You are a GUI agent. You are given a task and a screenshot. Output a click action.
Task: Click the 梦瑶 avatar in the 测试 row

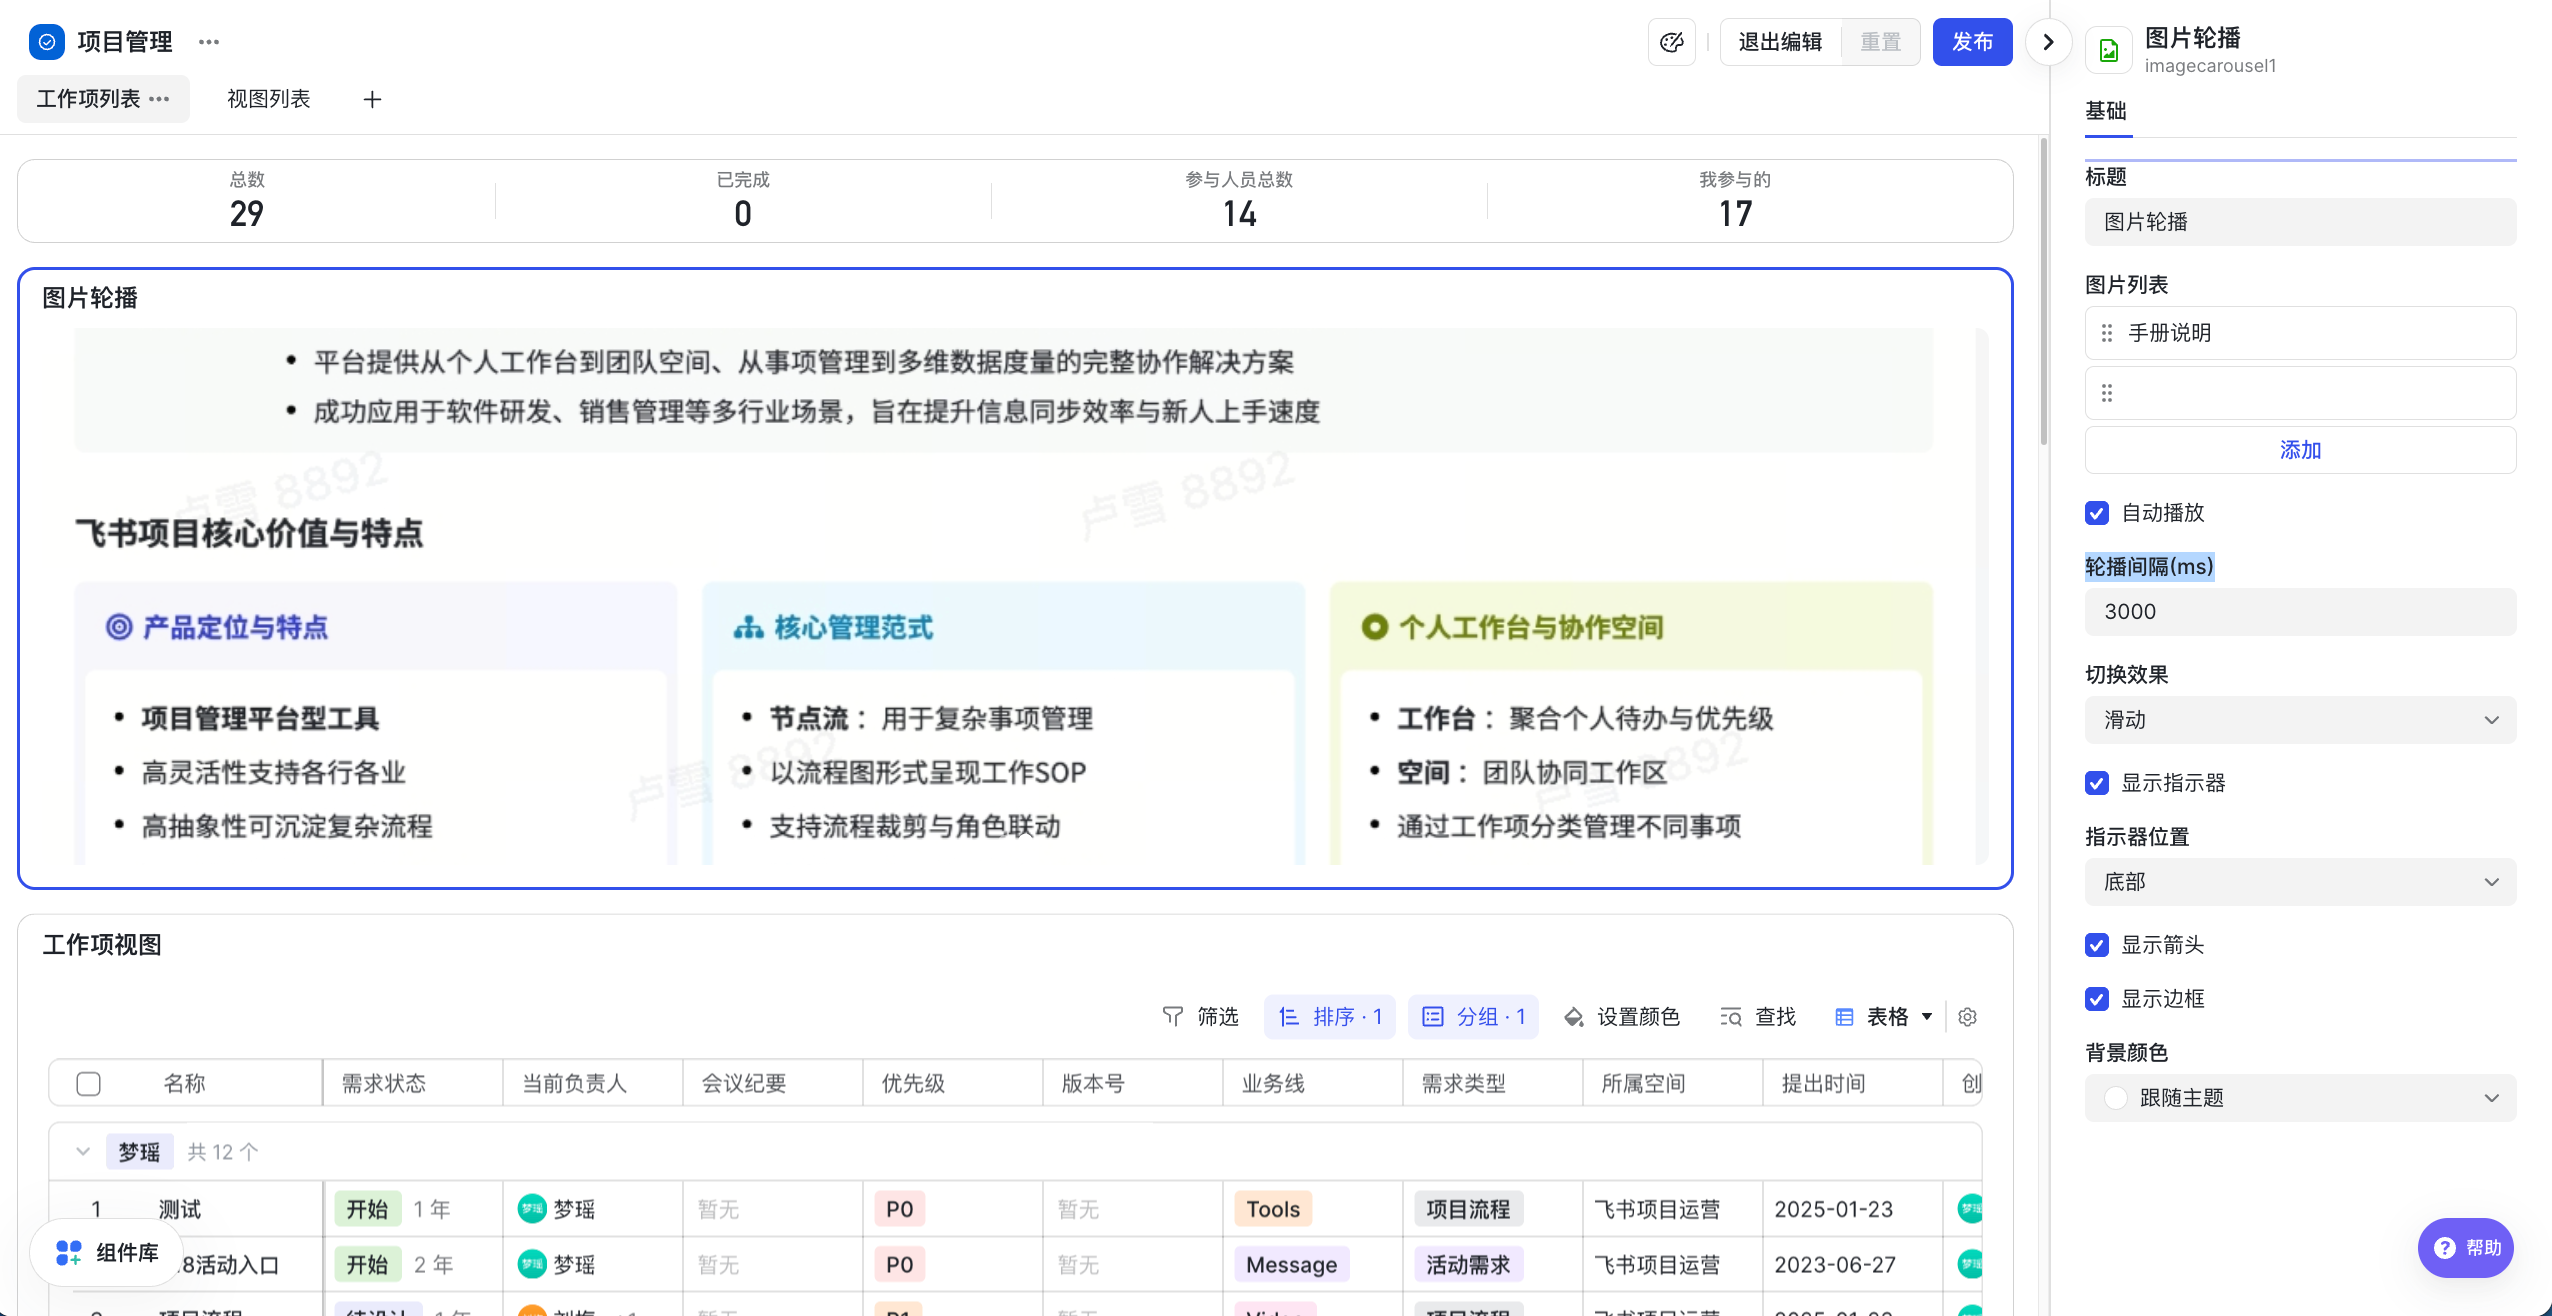point(532,1209)
